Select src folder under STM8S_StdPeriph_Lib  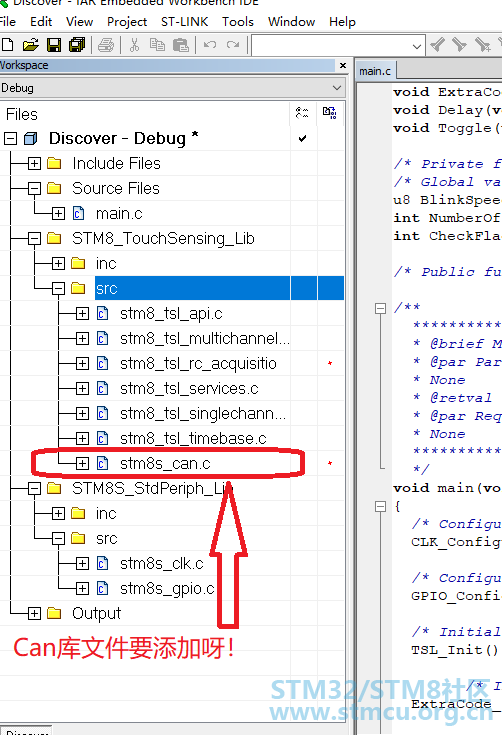pyautogui.click(x=106, y=539)
